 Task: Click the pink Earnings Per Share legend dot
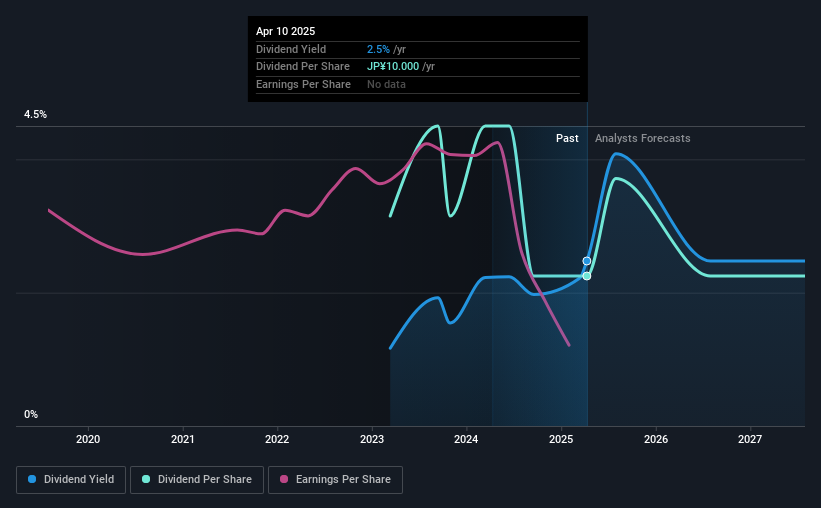(284, 480)
